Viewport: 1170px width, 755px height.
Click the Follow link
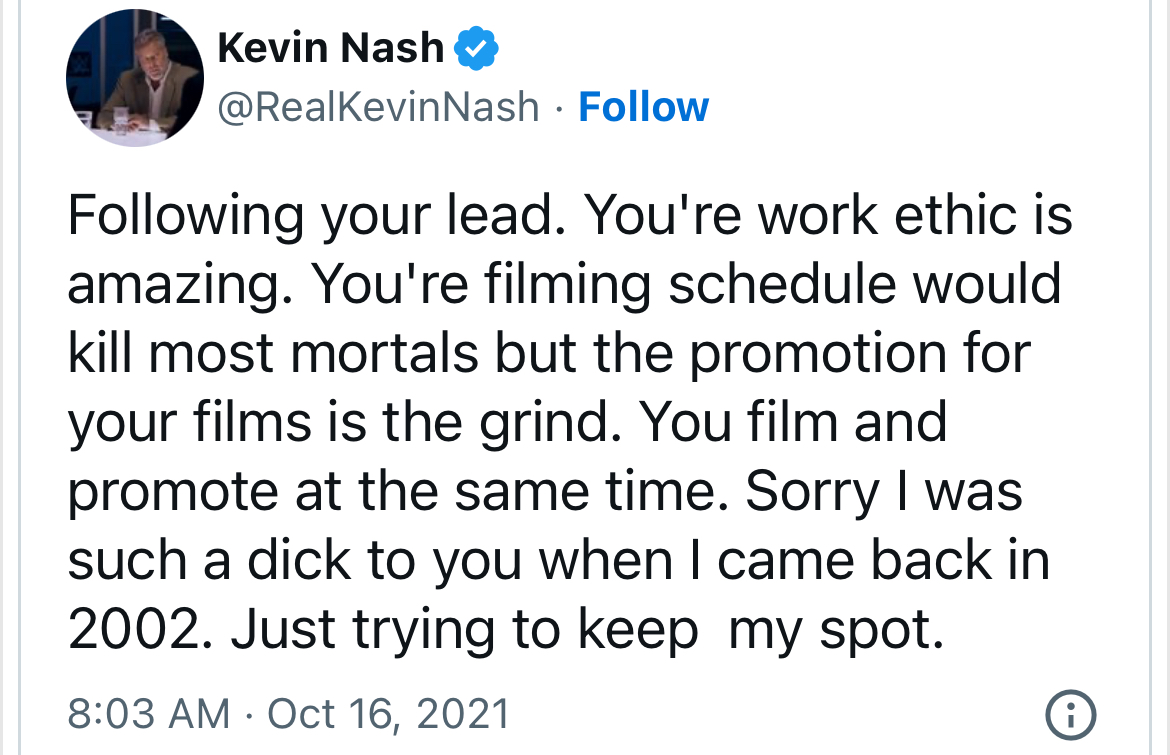click(x=643, y=106)
